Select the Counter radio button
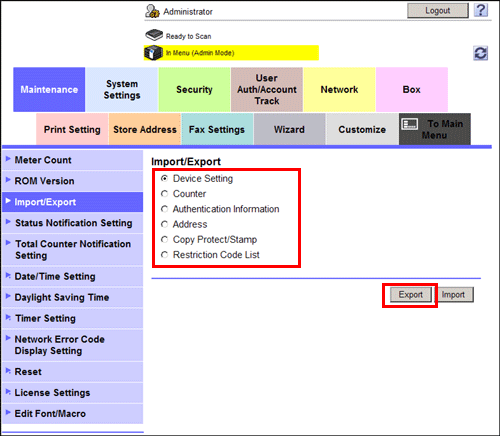The height and width of the screenshot is (436, 500). pos(164,194)
